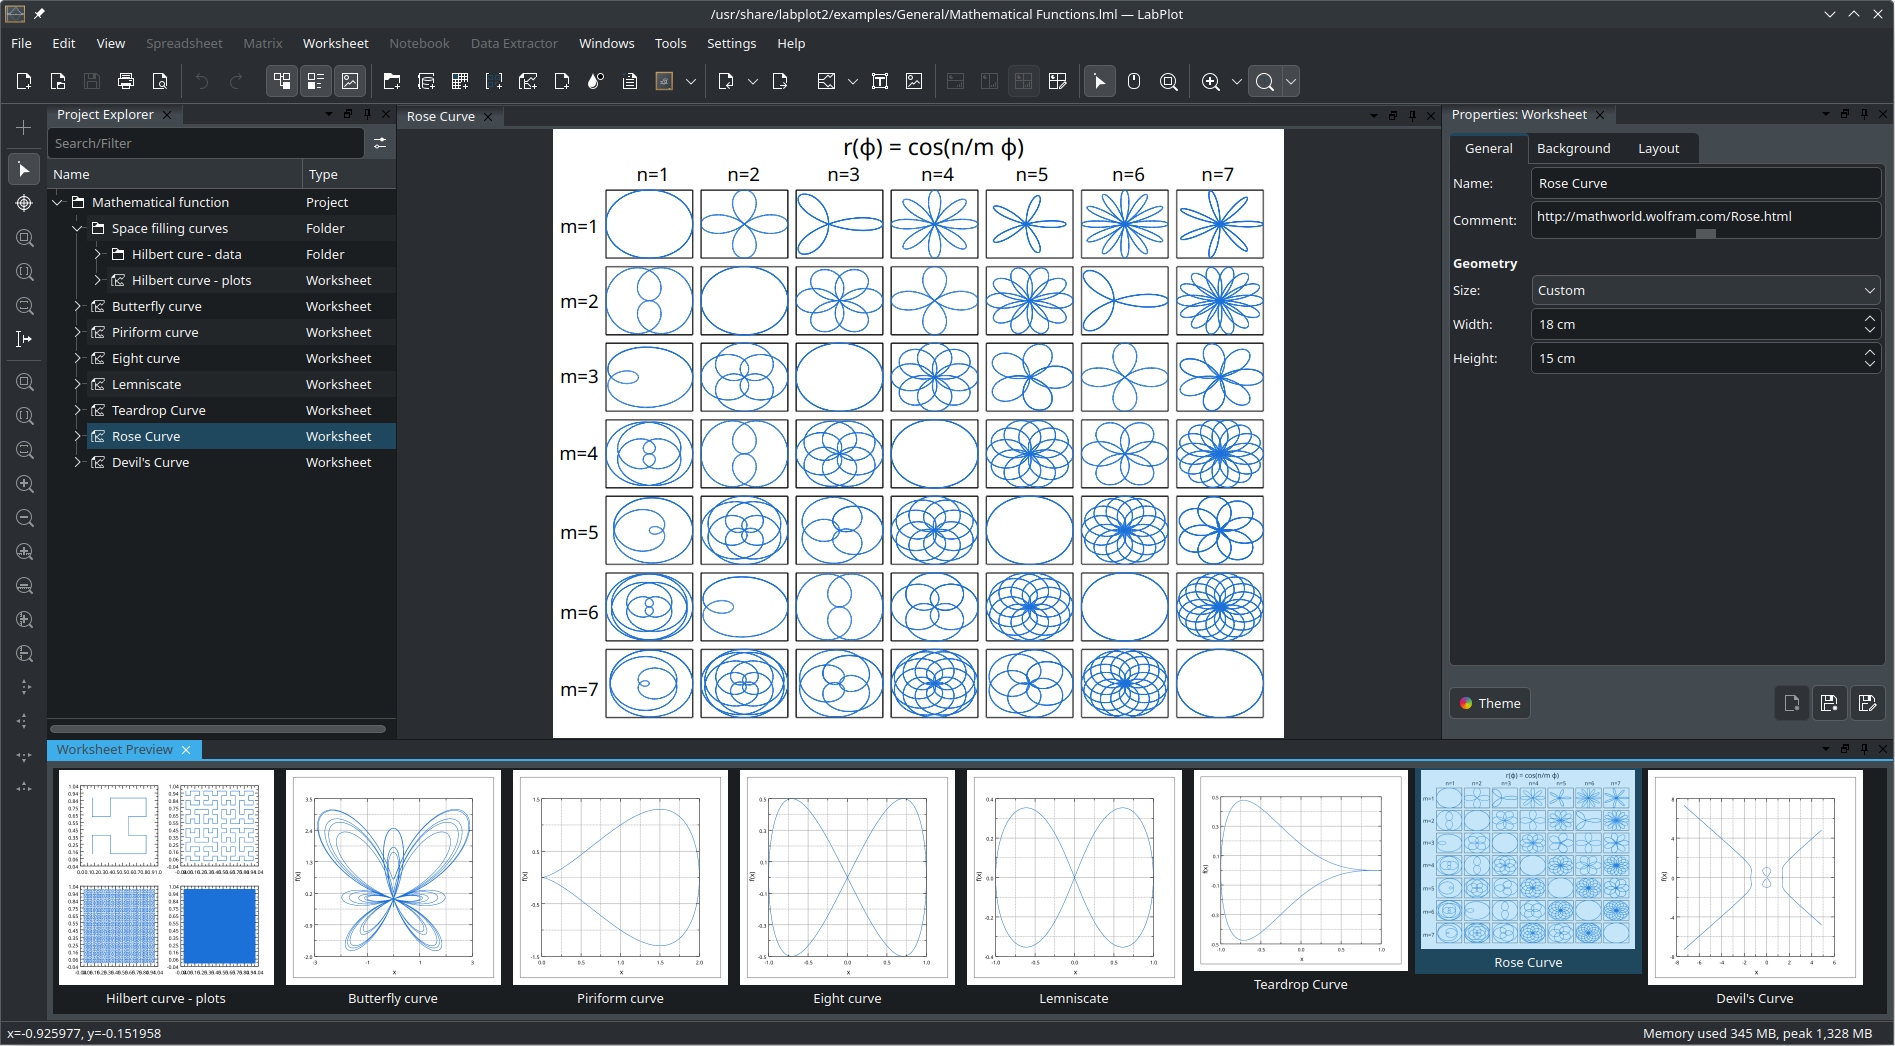Screen dimensions: 1895x1046
Task: Click the Undo icon in the toolbar
Action: pos(201,81)
